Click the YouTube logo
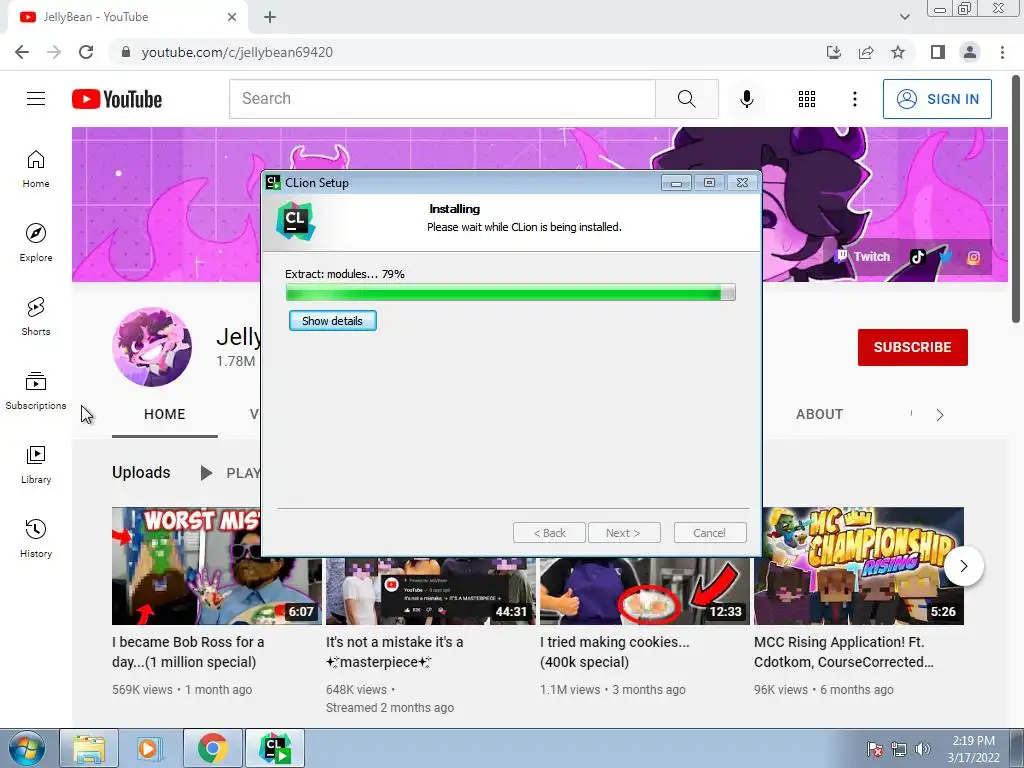Screen dimensions: 1024x768 (x=117, y=99)
